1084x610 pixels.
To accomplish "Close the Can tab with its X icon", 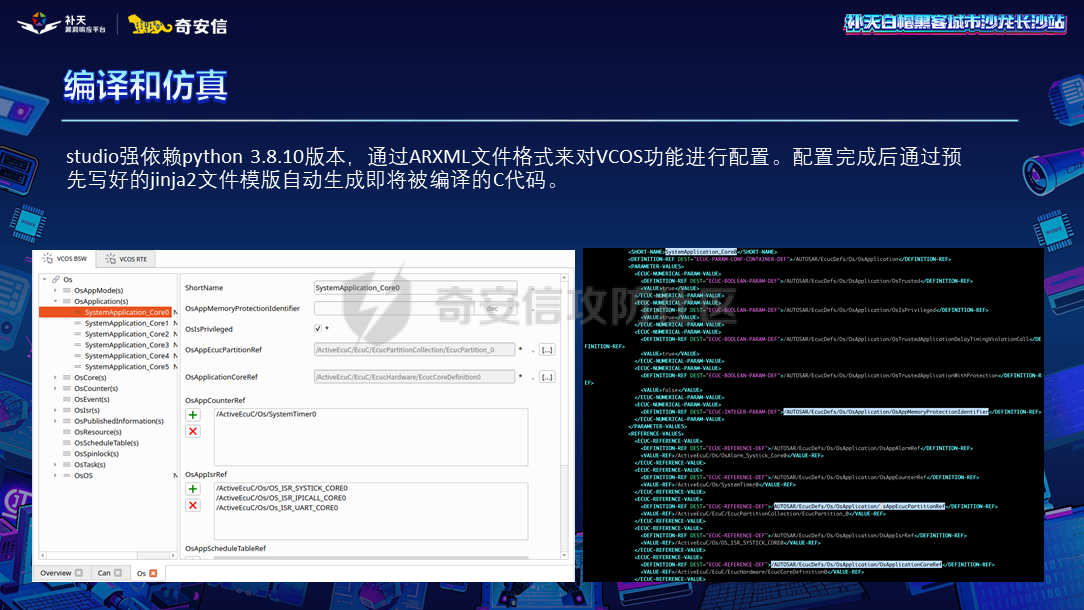I will 118,573.
